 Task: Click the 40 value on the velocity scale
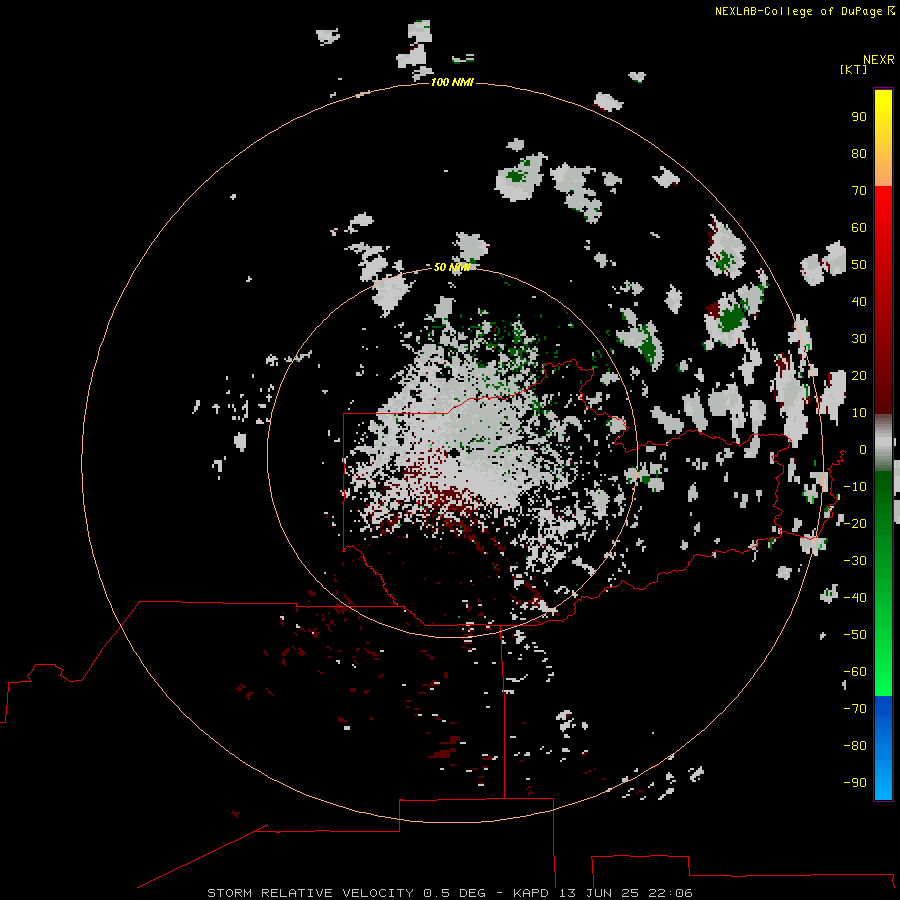point(859,302)
